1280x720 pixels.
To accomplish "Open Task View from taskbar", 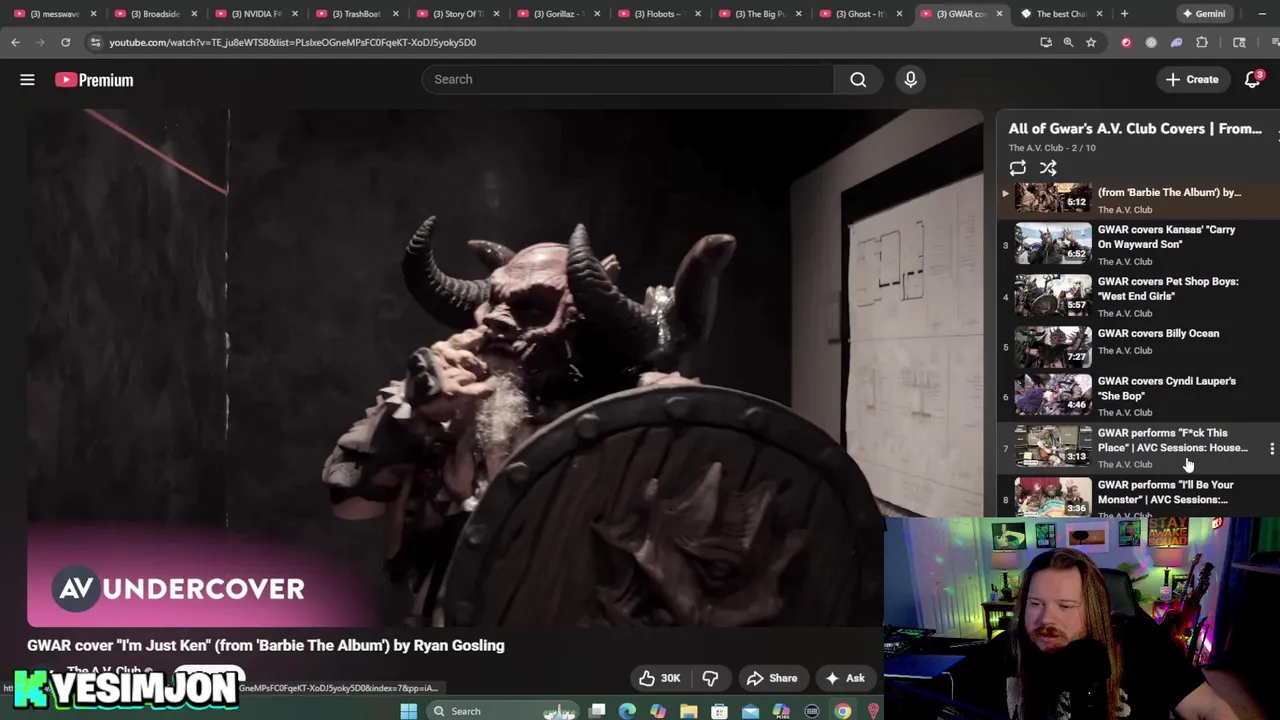I will tap(597, 711).
